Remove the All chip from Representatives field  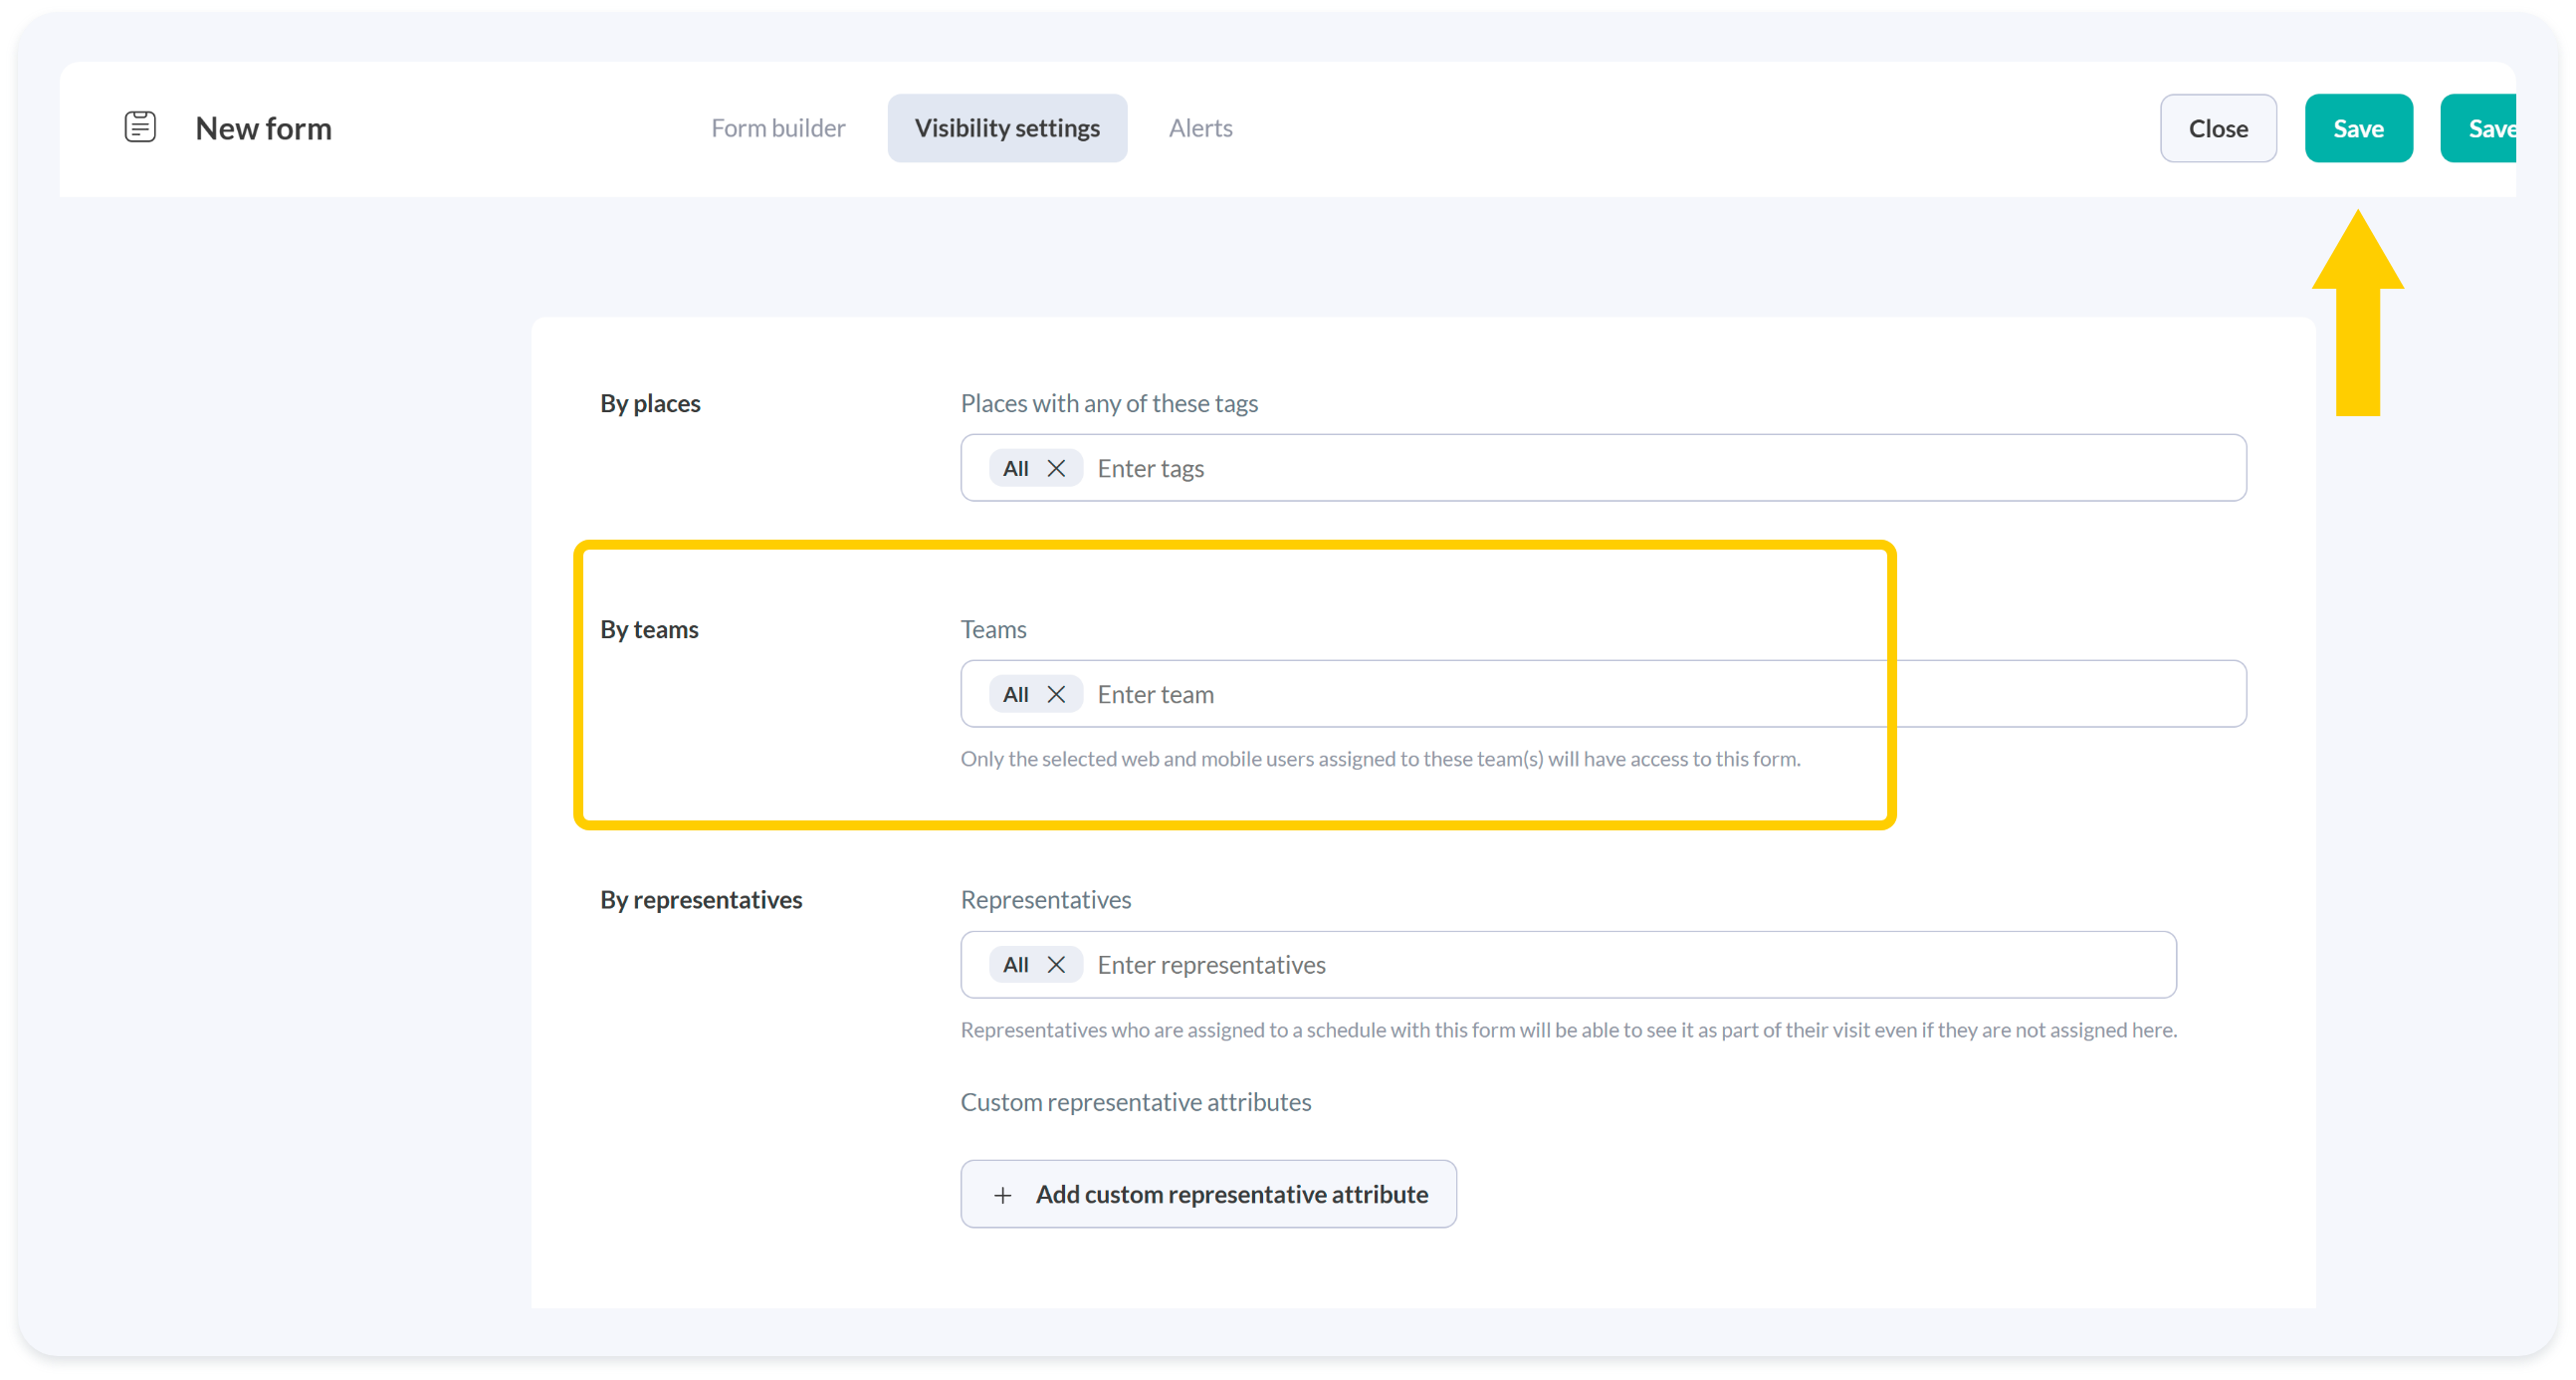pos(1056,964)
